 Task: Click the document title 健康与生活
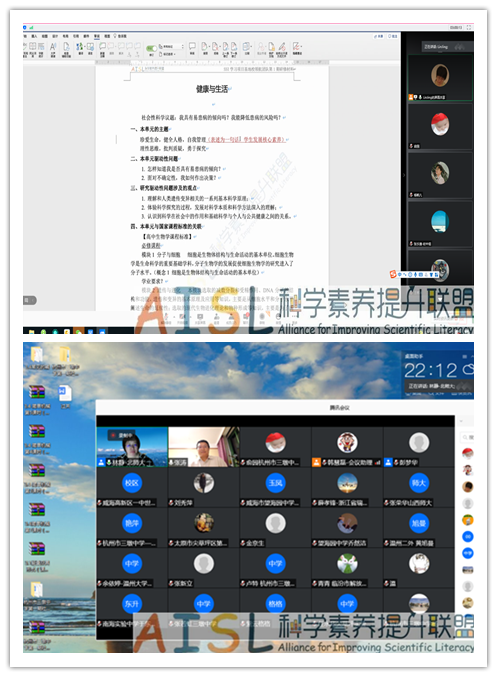coord(212,89)
